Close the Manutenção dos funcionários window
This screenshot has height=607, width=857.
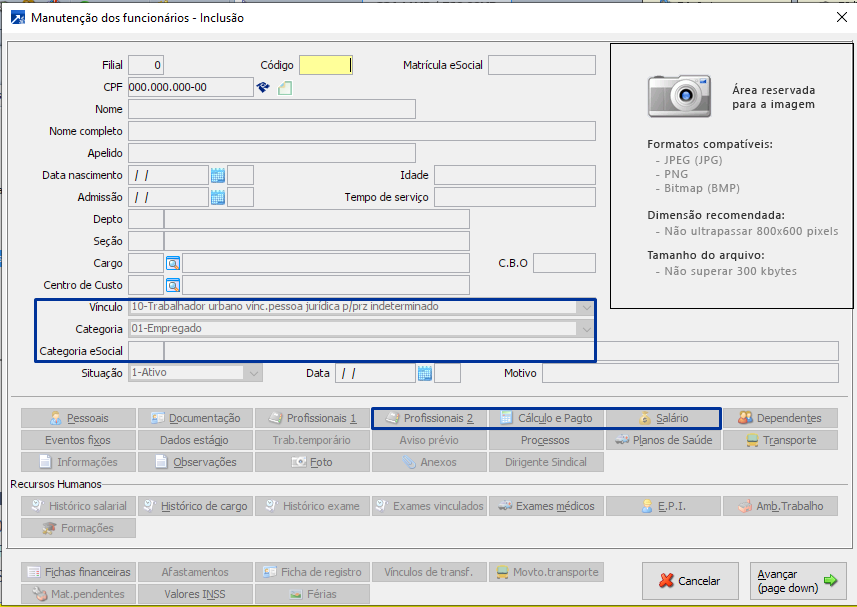pyautogui.click(x=842, y=17)
